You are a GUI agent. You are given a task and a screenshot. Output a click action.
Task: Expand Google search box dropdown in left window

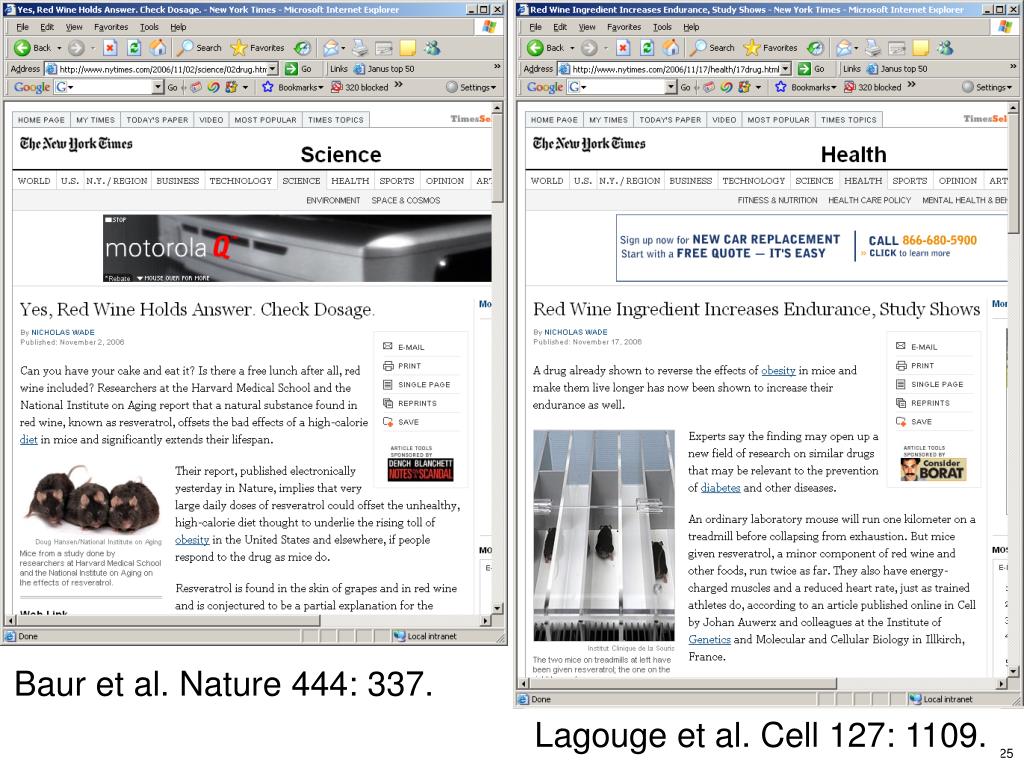click(x=157, y=87)
